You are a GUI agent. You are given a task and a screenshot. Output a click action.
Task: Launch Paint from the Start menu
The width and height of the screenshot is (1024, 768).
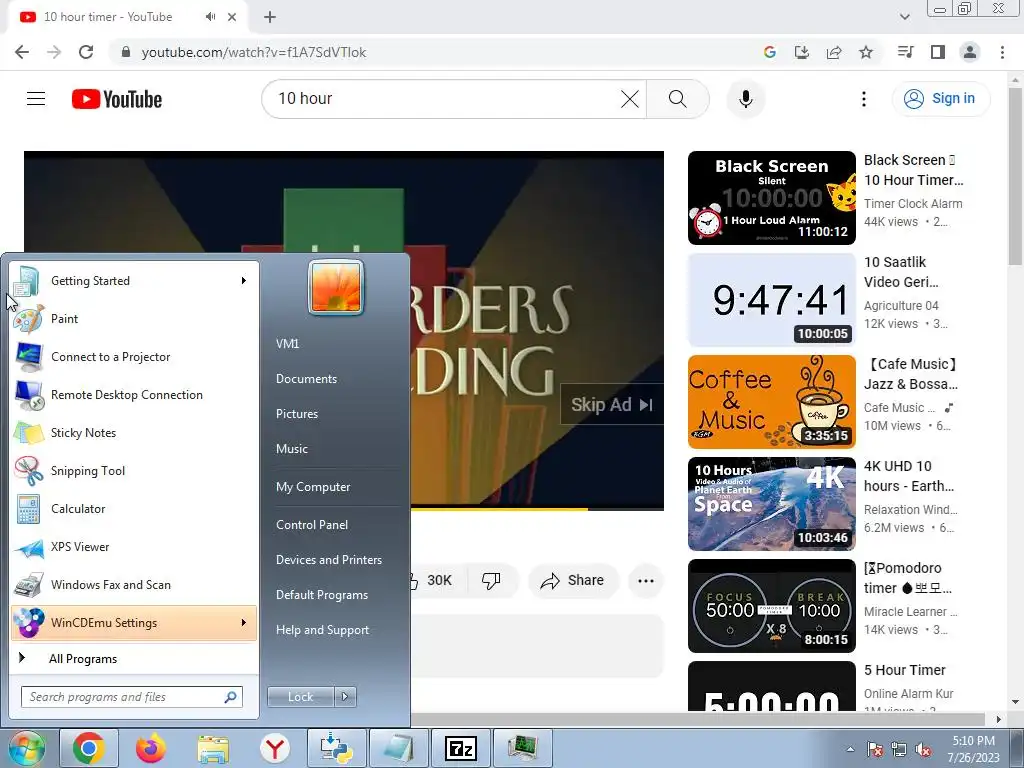tap(134, 319)
